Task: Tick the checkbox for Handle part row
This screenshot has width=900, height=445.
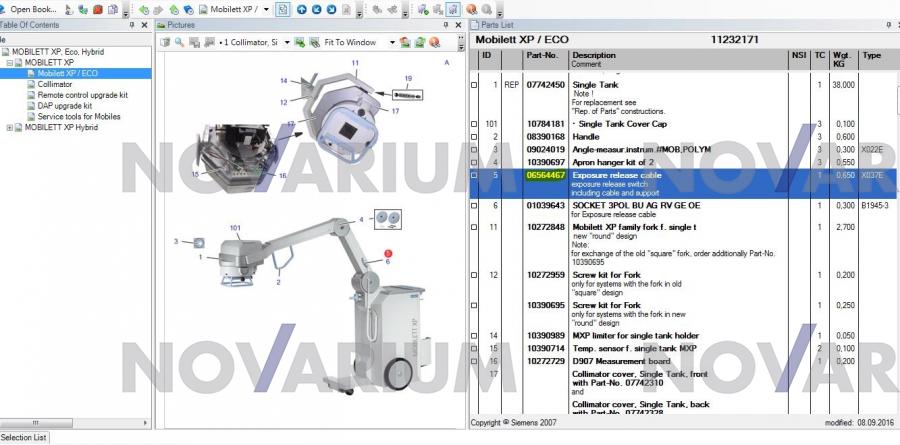Action: point(475,136)
